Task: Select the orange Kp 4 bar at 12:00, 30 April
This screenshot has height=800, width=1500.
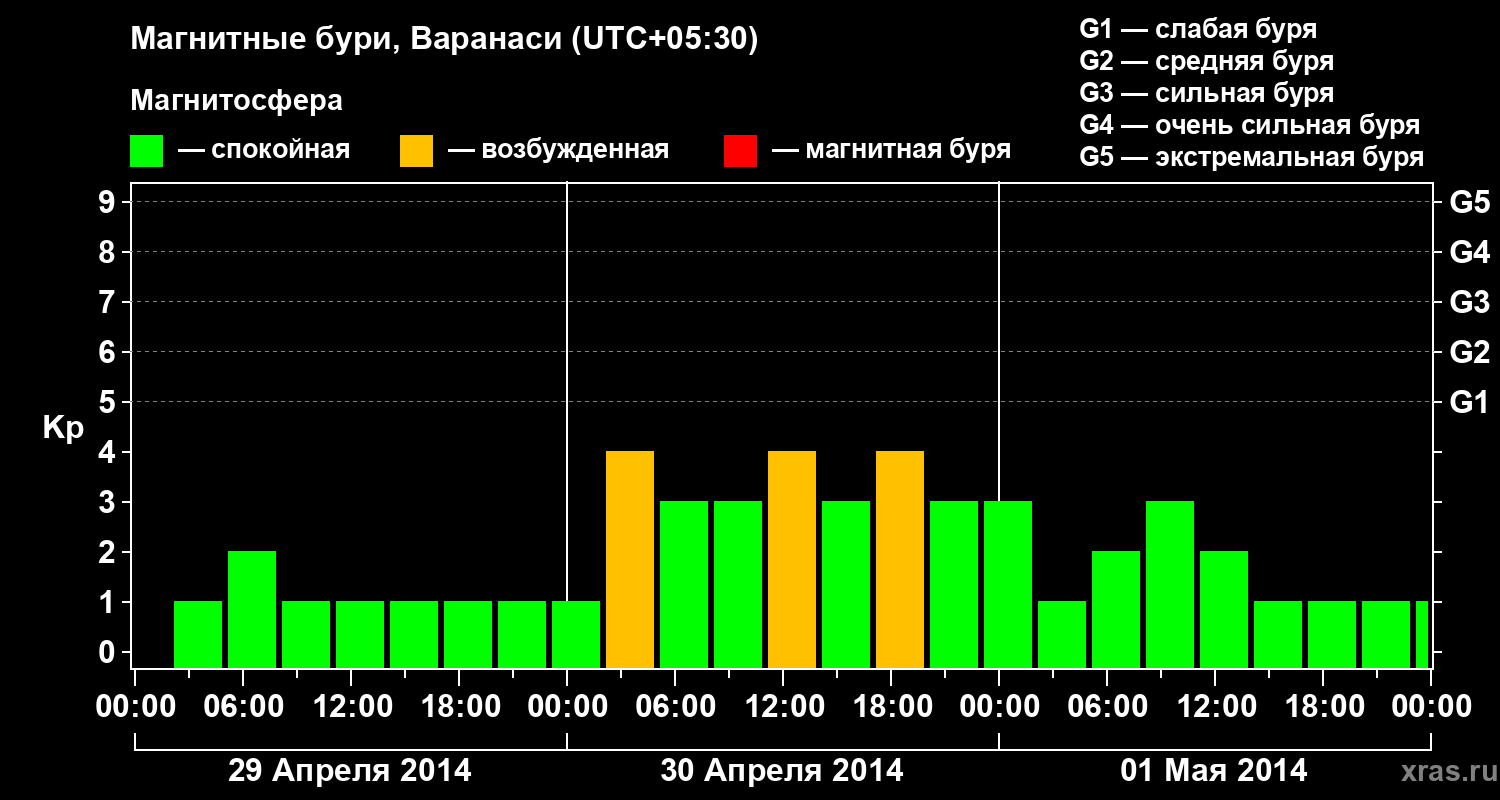Action: pyautogui.click(x=792, y=560)
